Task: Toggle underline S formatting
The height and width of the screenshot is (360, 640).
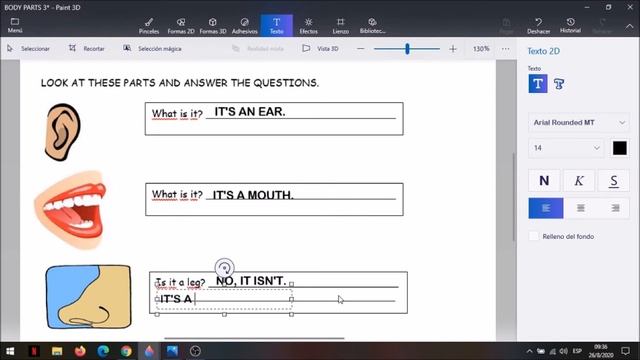Action: (613, 181)
